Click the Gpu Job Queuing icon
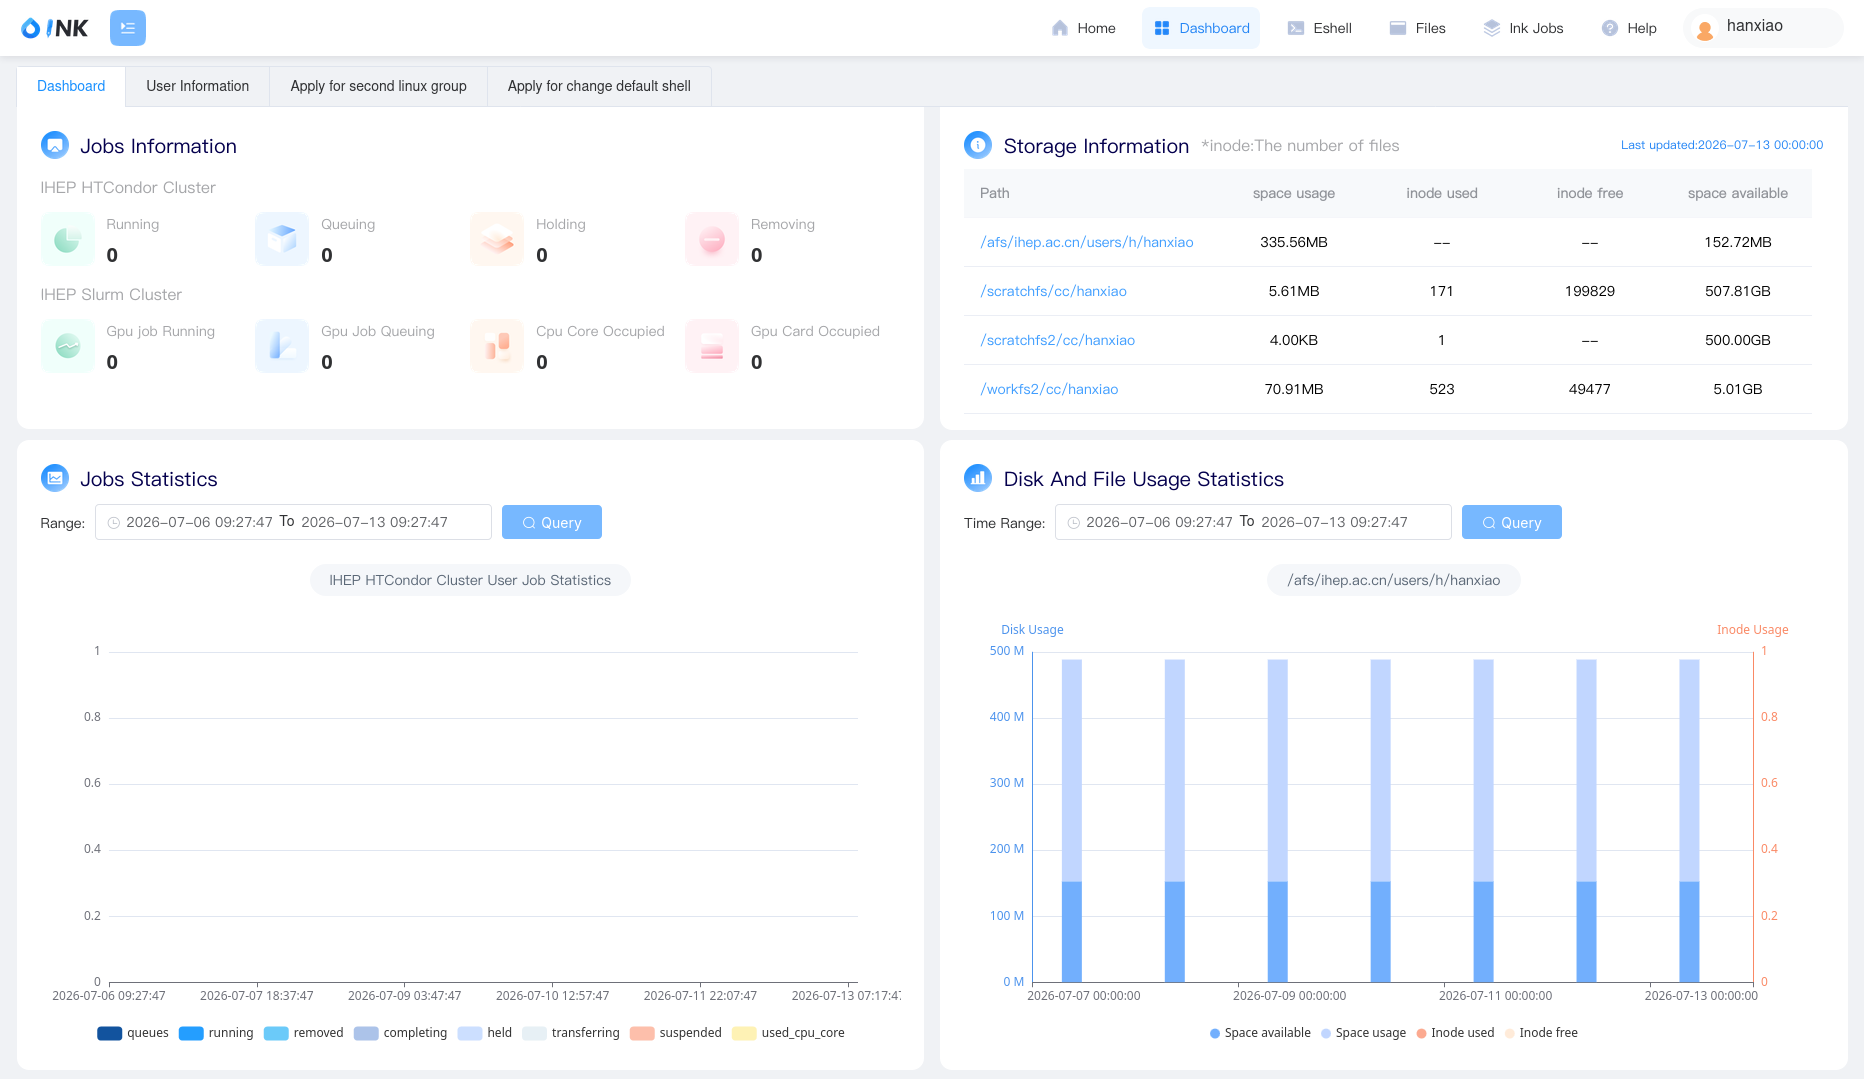The image size is (1864, 1079). coord(282,346)
